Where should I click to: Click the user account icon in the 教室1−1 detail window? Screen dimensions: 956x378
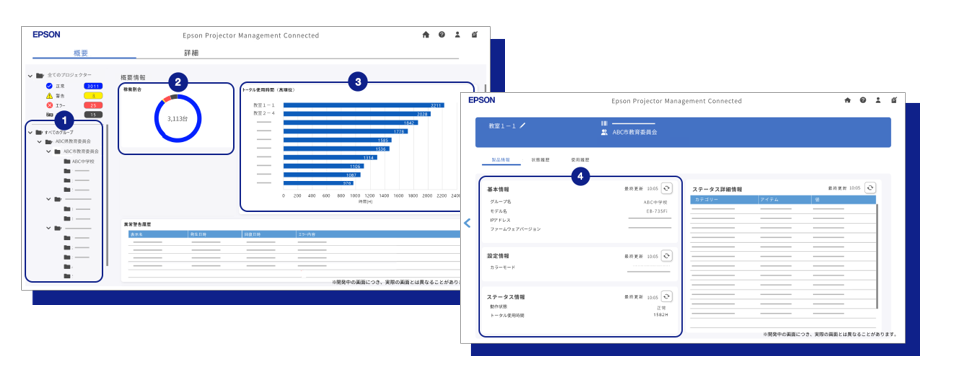pyautogui.click(x=878, y=100)
